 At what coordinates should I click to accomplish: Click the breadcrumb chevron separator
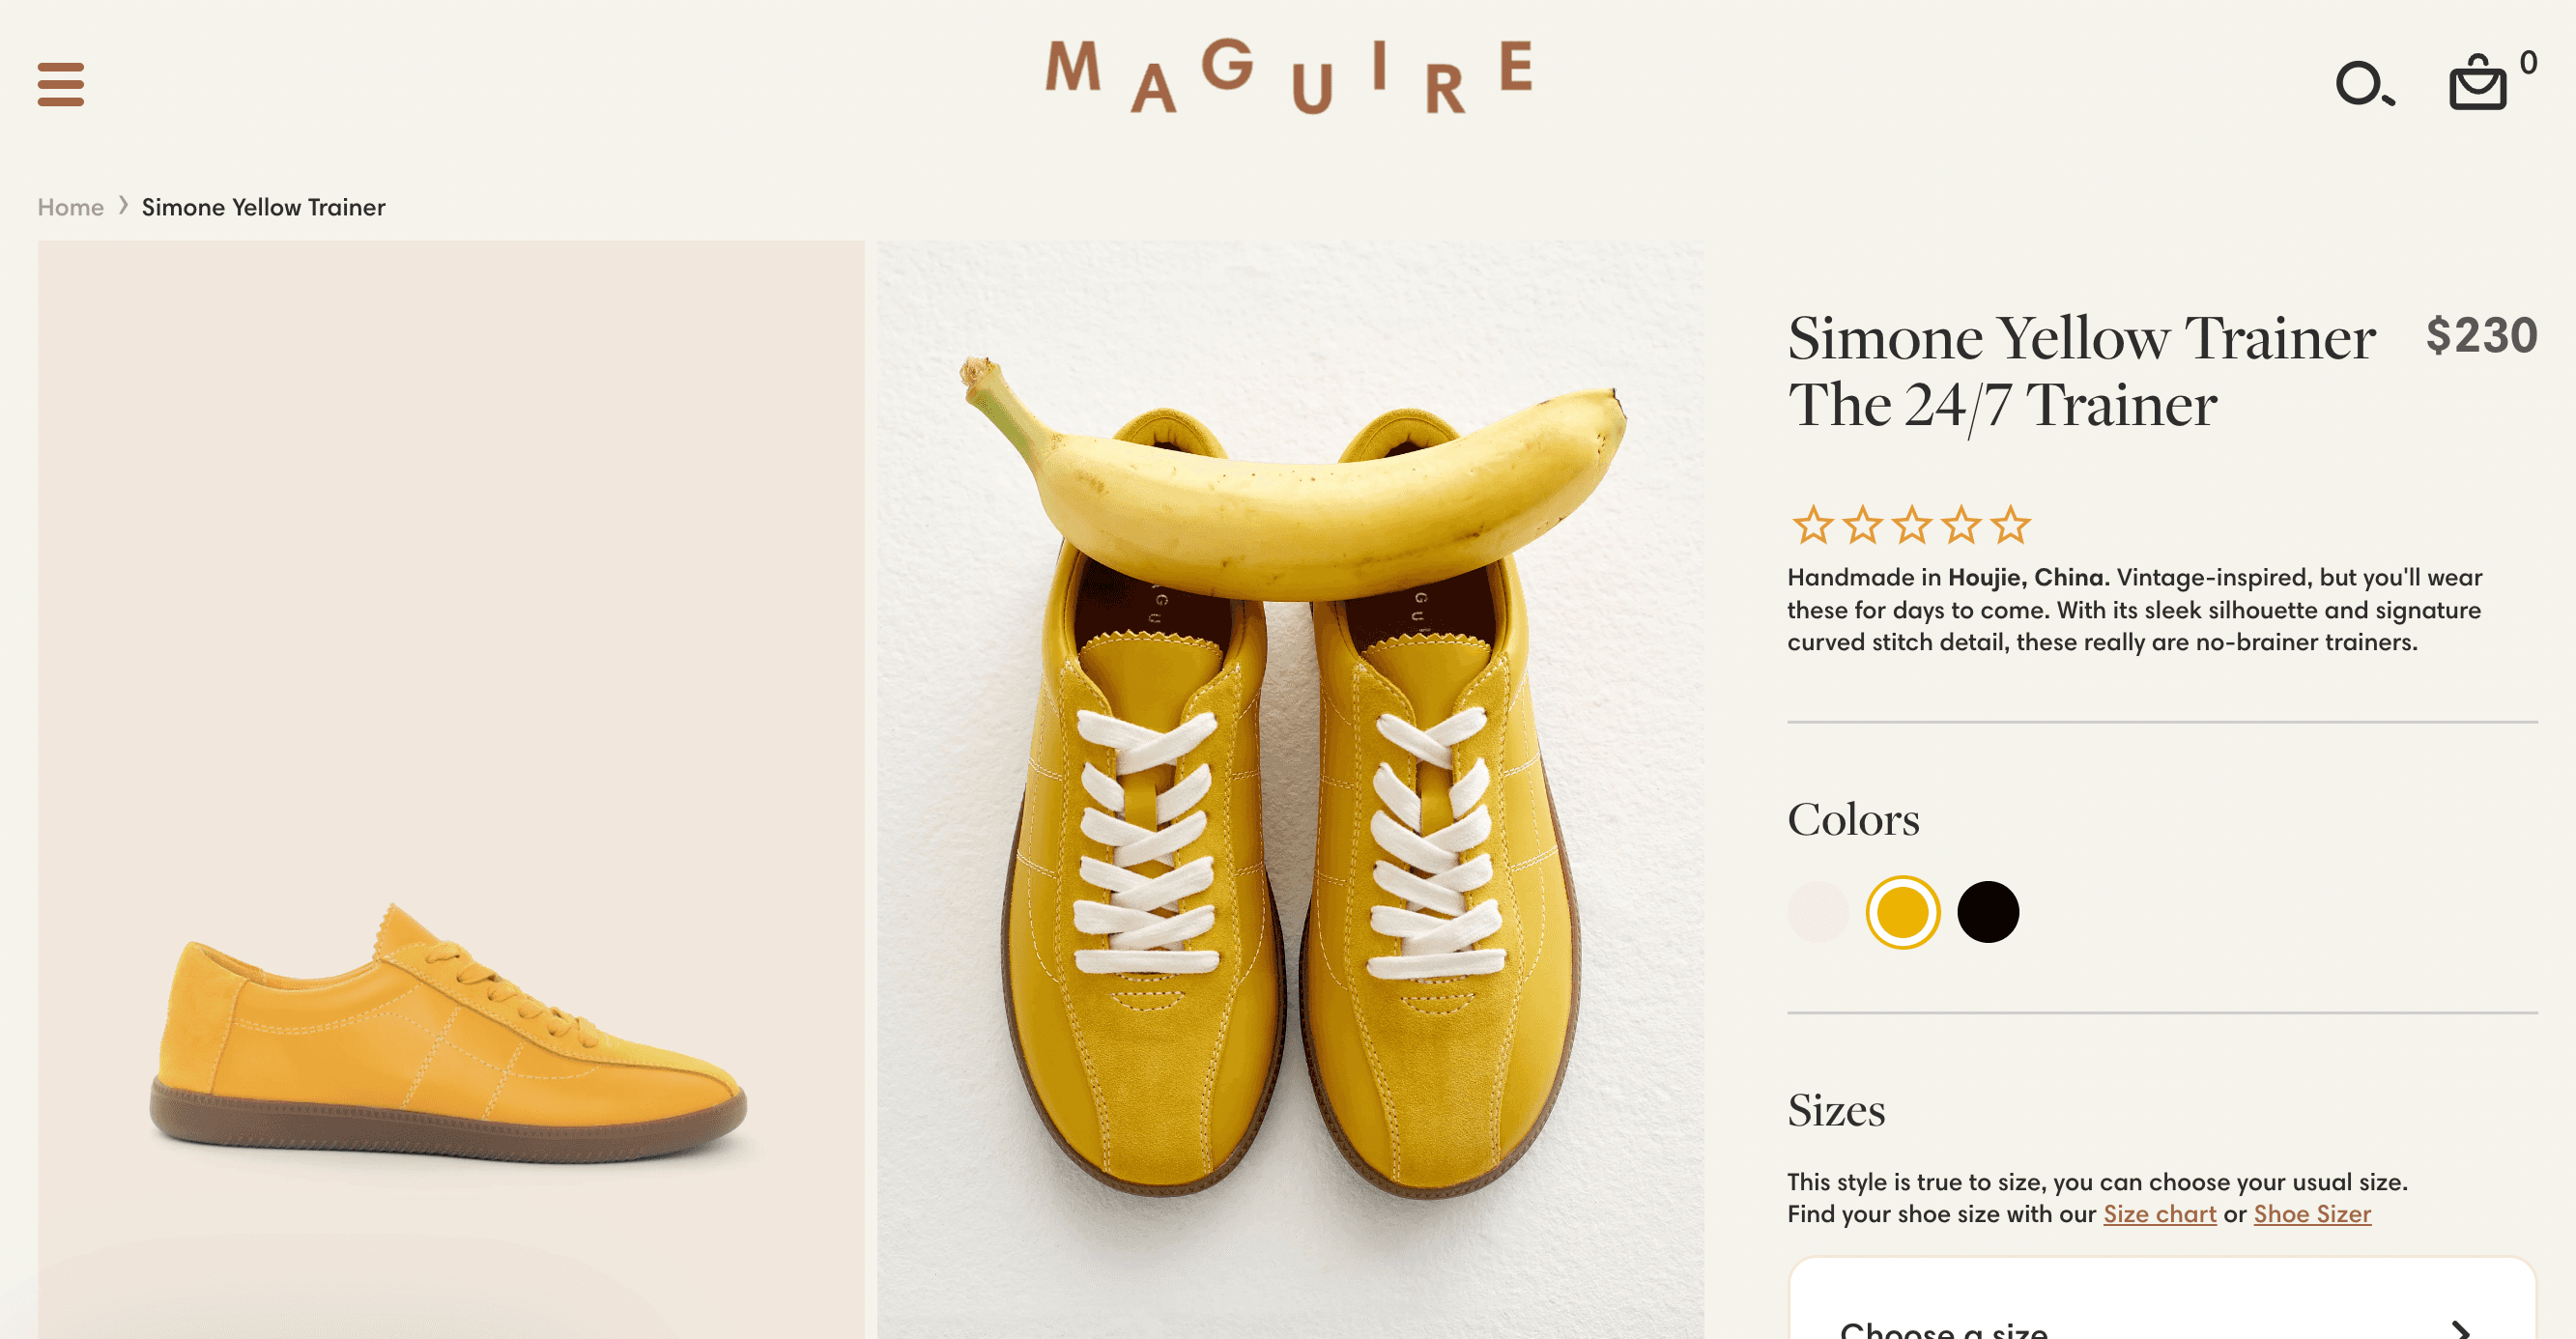pos(123,206)
